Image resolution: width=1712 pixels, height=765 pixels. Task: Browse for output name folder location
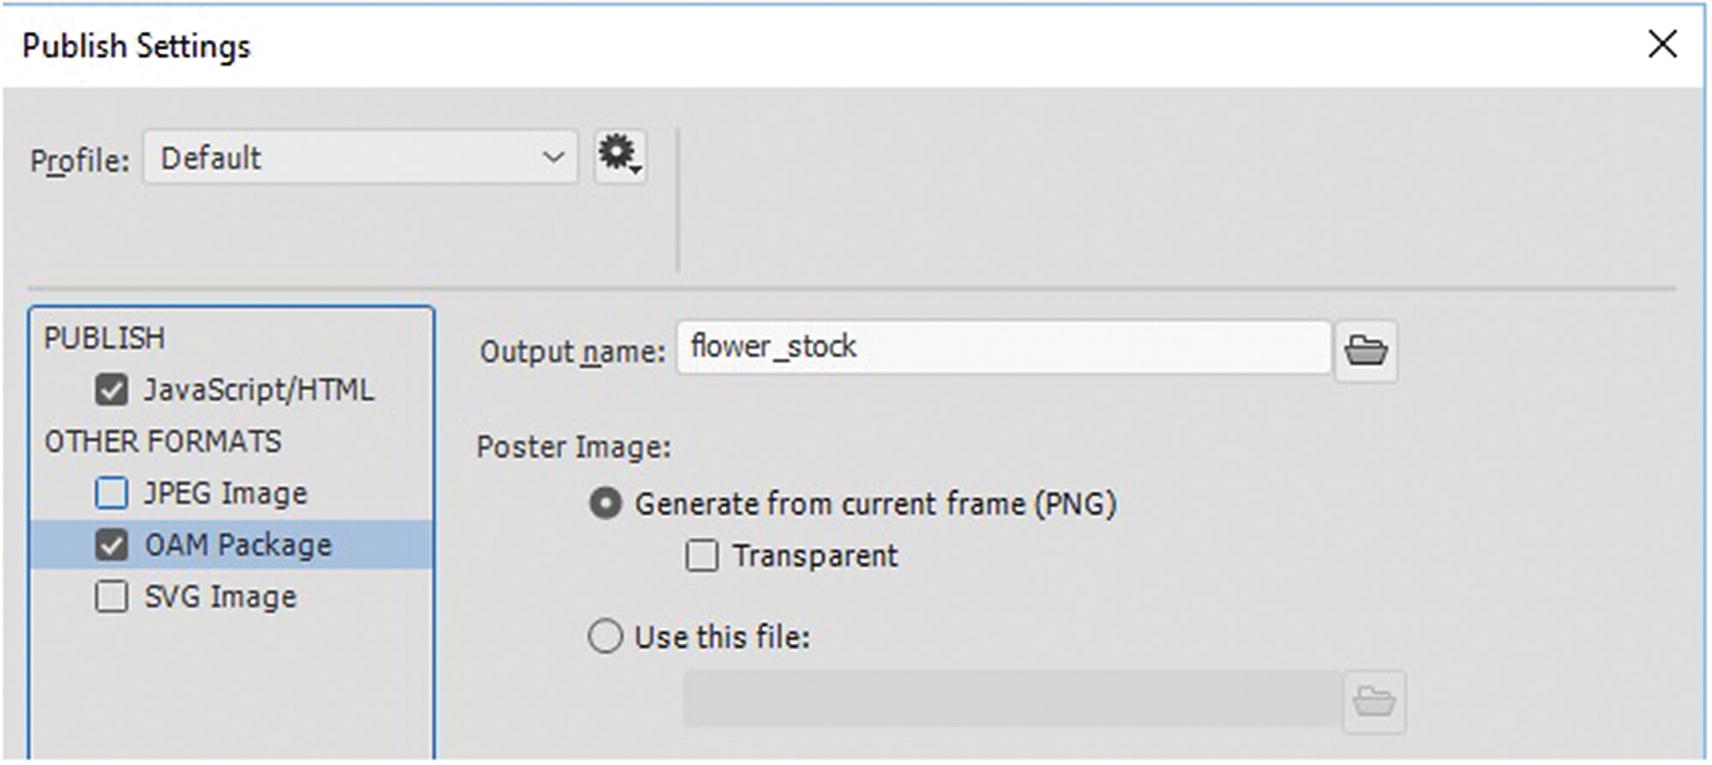coord(1365,351)
